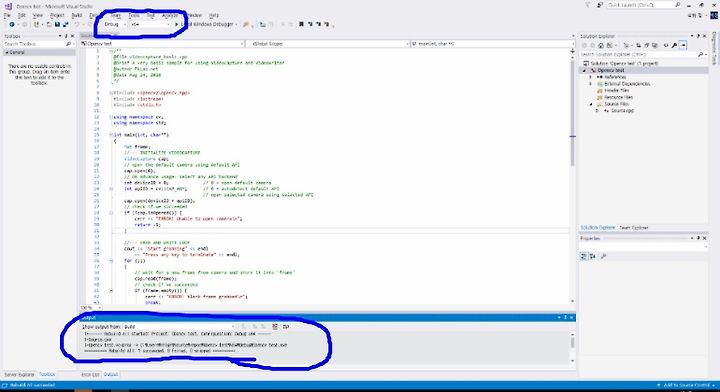This screenshot has height=392, width=720.
Task: Click Properties panel Alphabetical sort icon
Action: 593,256
